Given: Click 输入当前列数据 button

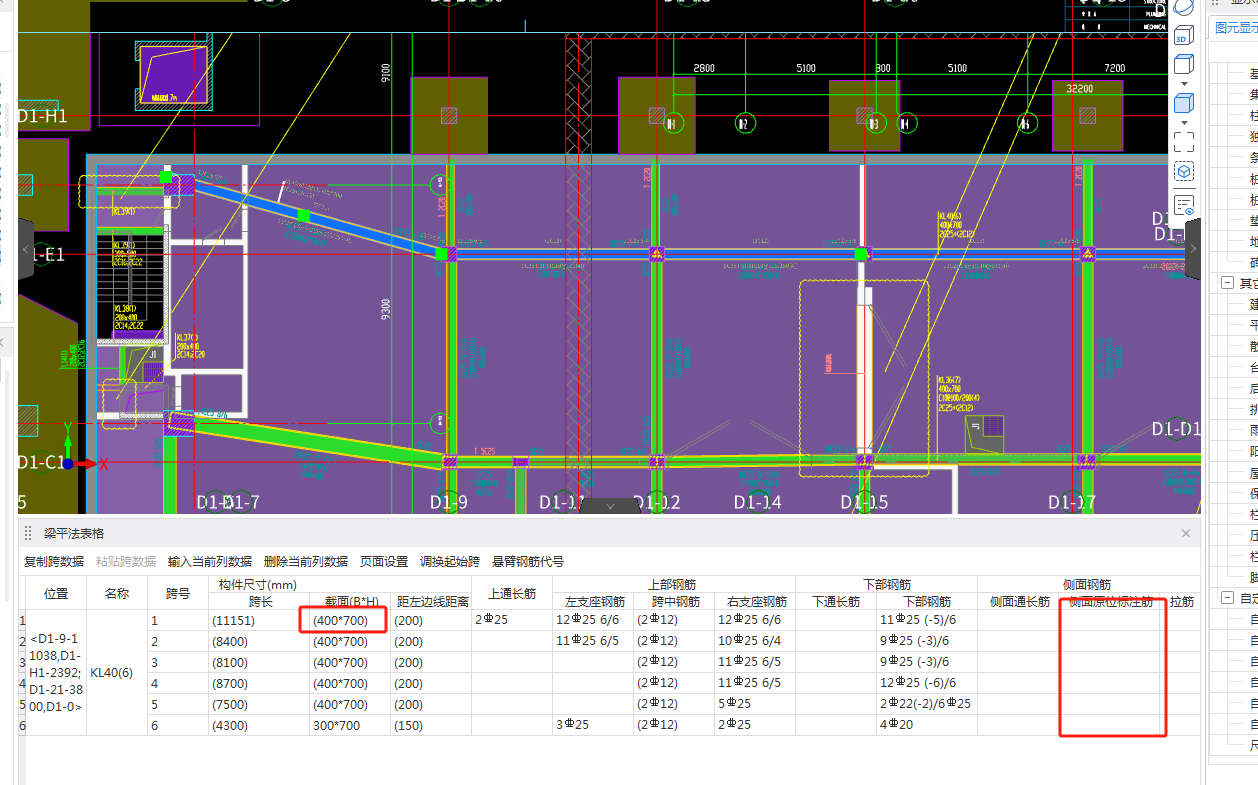Looking at the screenshot, I should [210, 562].
